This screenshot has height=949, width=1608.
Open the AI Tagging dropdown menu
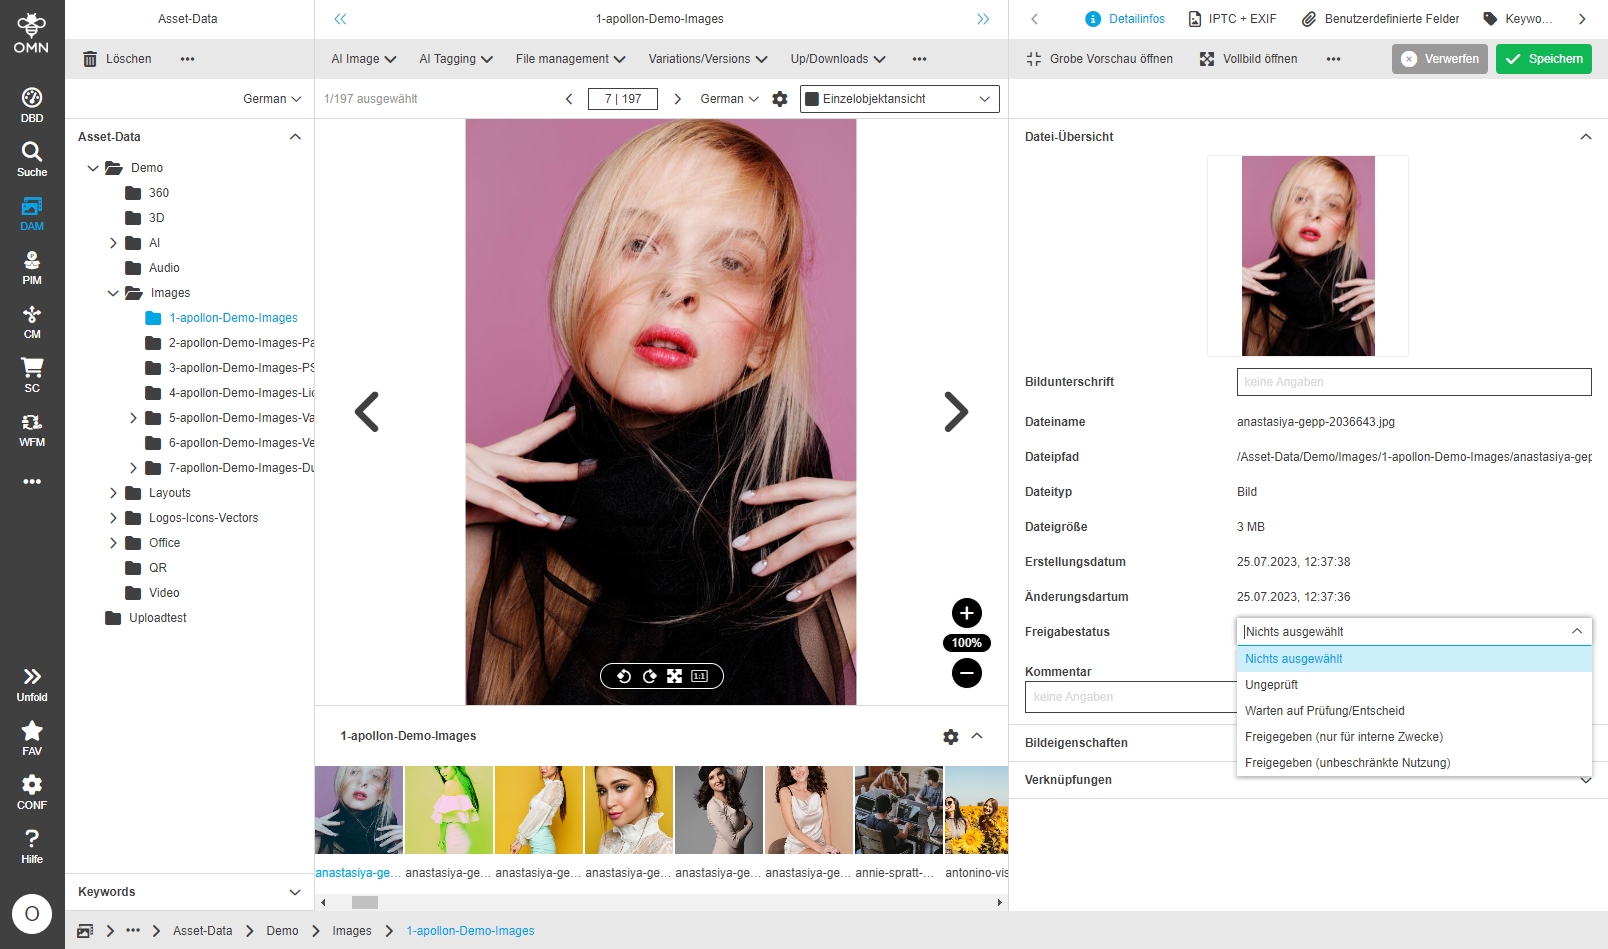pyautogui.click(x=456, y=59)
